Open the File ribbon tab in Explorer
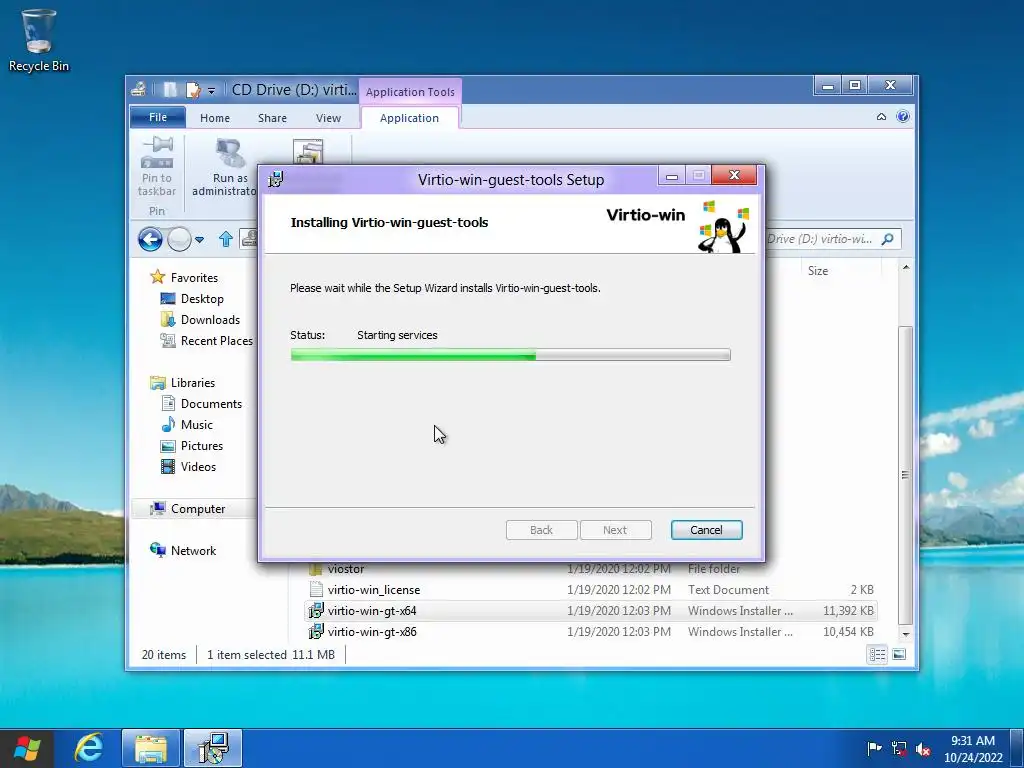Image resolution: width=1024 pixels, height=768 pixels. click(157, 118)
